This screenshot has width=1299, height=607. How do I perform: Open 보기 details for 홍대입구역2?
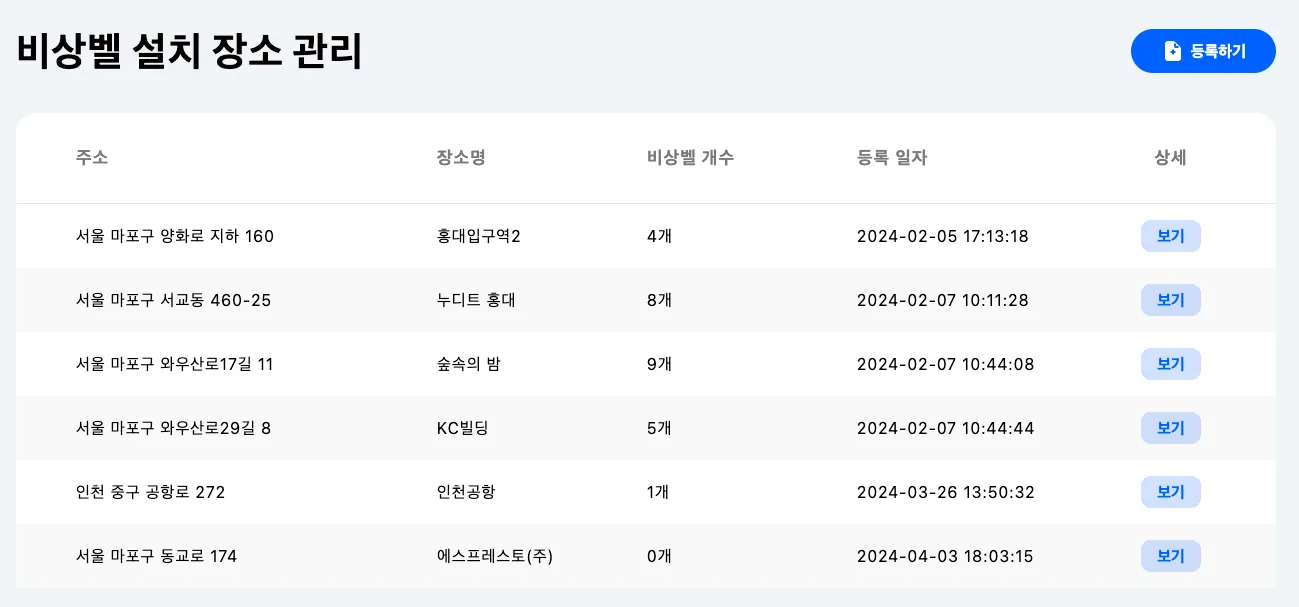pyautogui.click(x=1170, y=236)
